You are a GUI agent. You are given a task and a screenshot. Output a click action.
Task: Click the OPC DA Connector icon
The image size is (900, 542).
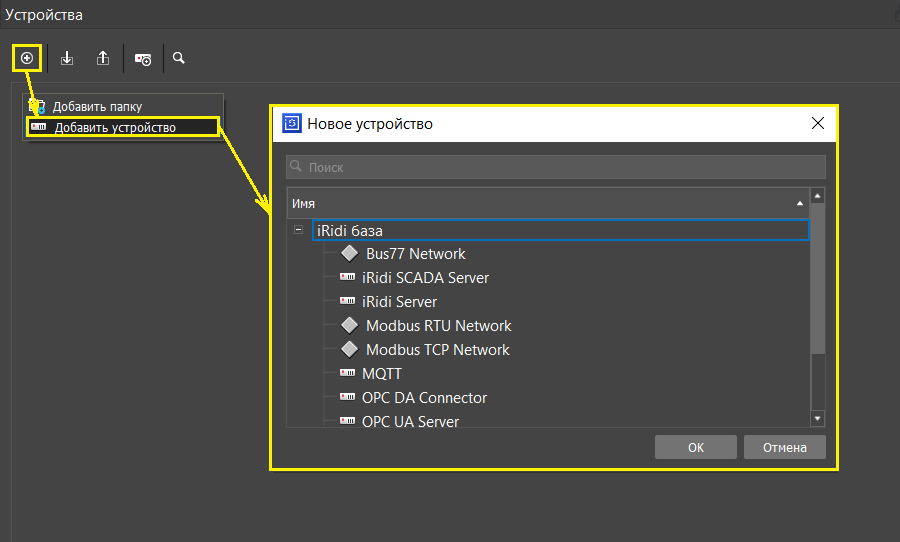pos(348,398)
